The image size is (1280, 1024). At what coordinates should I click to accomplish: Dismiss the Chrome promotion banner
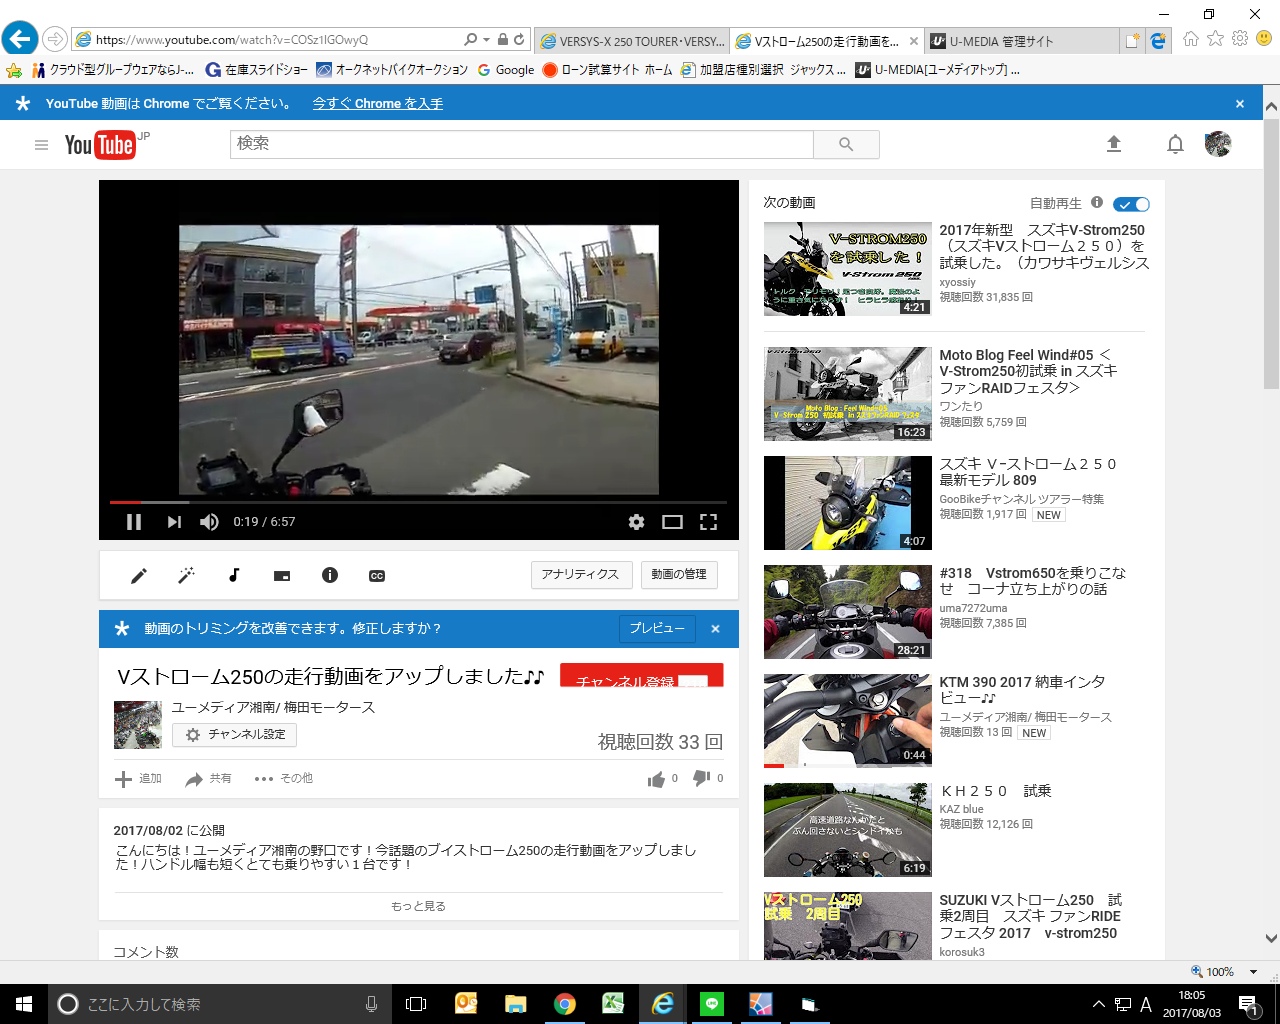pyautogui.click(x=1240, y=104)
